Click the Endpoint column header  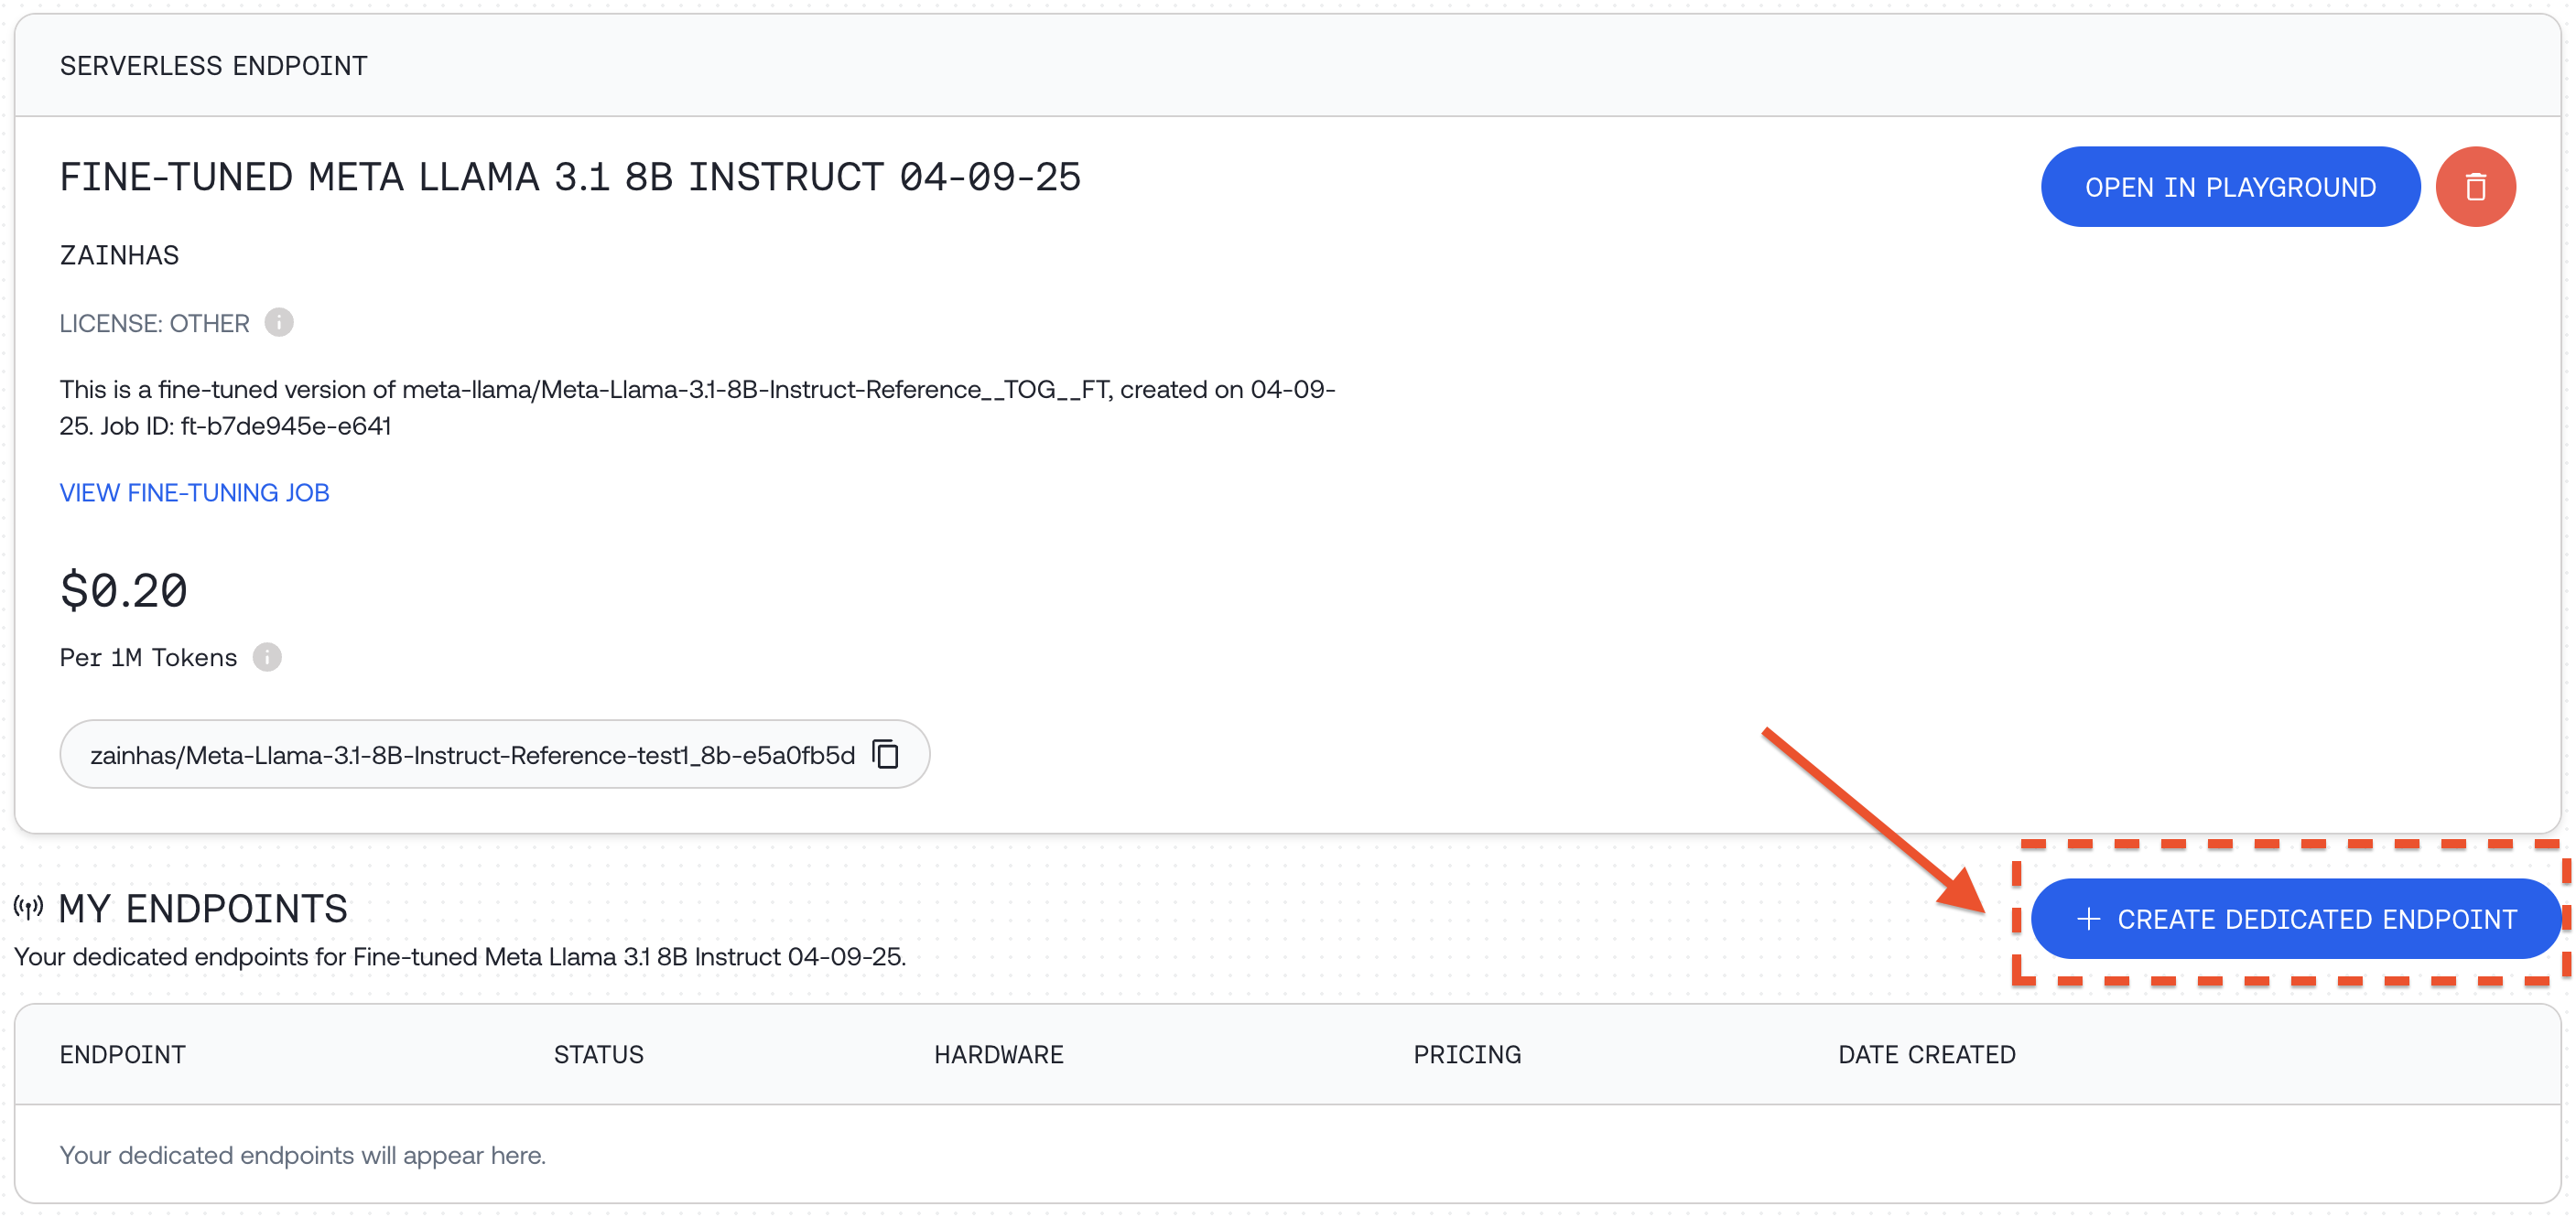[122, 1054]
